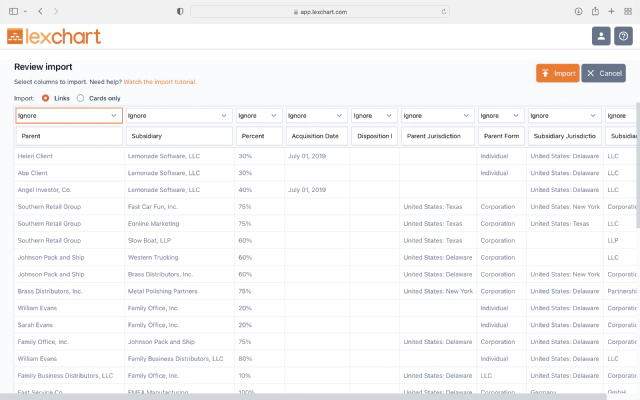Viewport: 640px width, 400px height.
Task: Click the privacy shield icon
Action: (180, 11)
